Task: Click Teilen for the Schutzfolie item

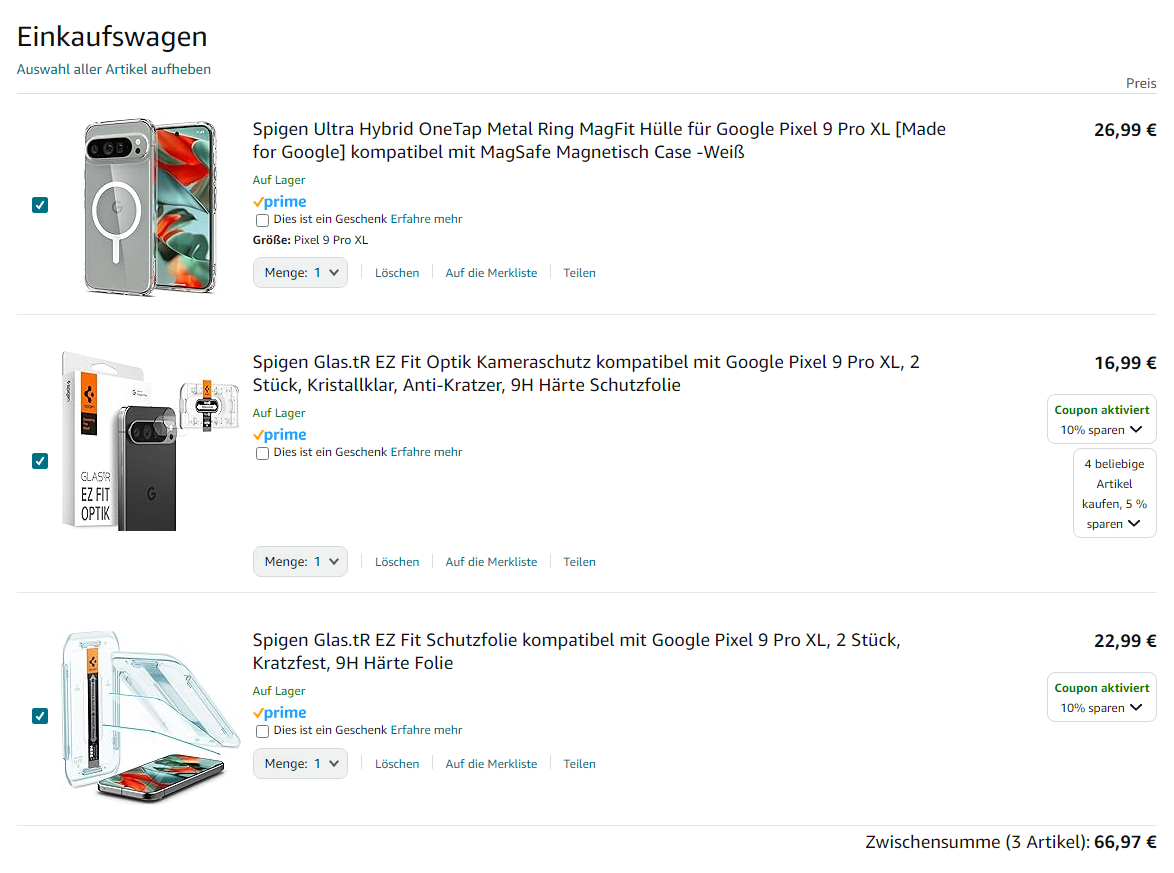Action: click(579, 764)
